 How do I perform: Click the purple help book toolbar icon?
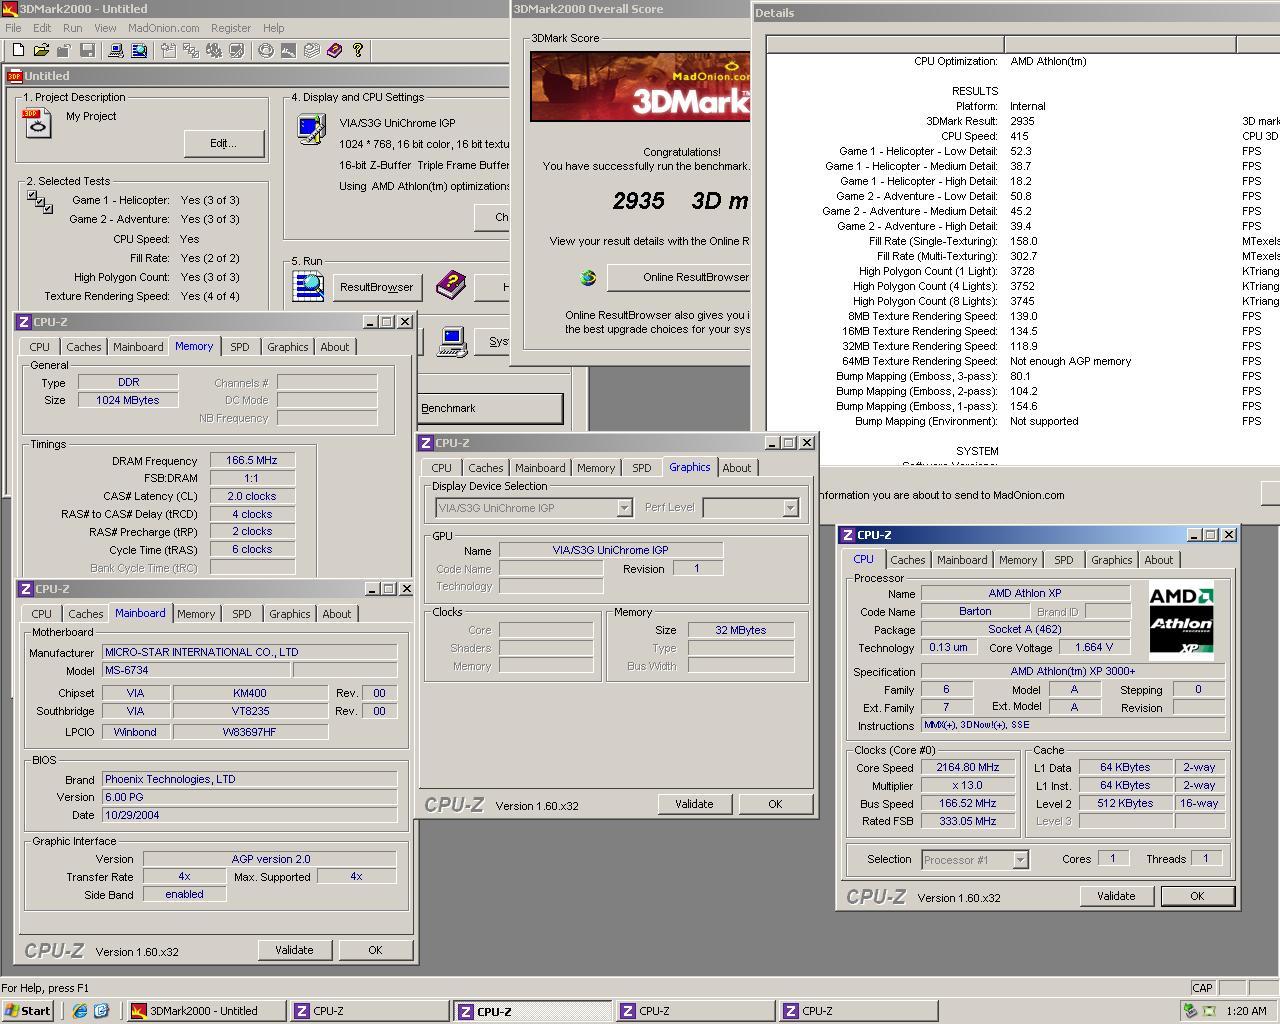(x=334, y=50)
